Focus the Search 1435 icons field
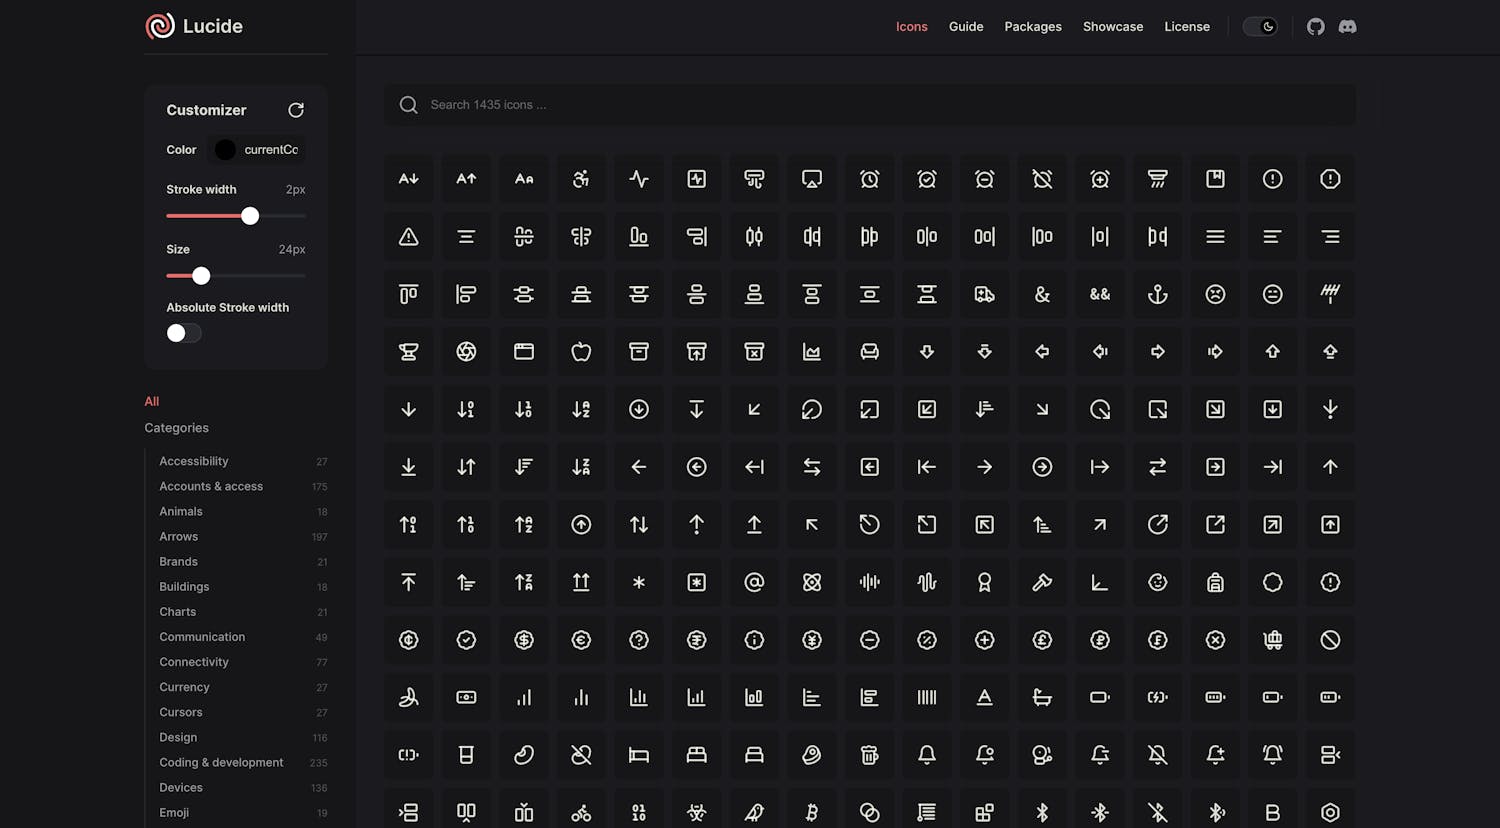This screenshot has height=828, width=1500. pos(870,105)
